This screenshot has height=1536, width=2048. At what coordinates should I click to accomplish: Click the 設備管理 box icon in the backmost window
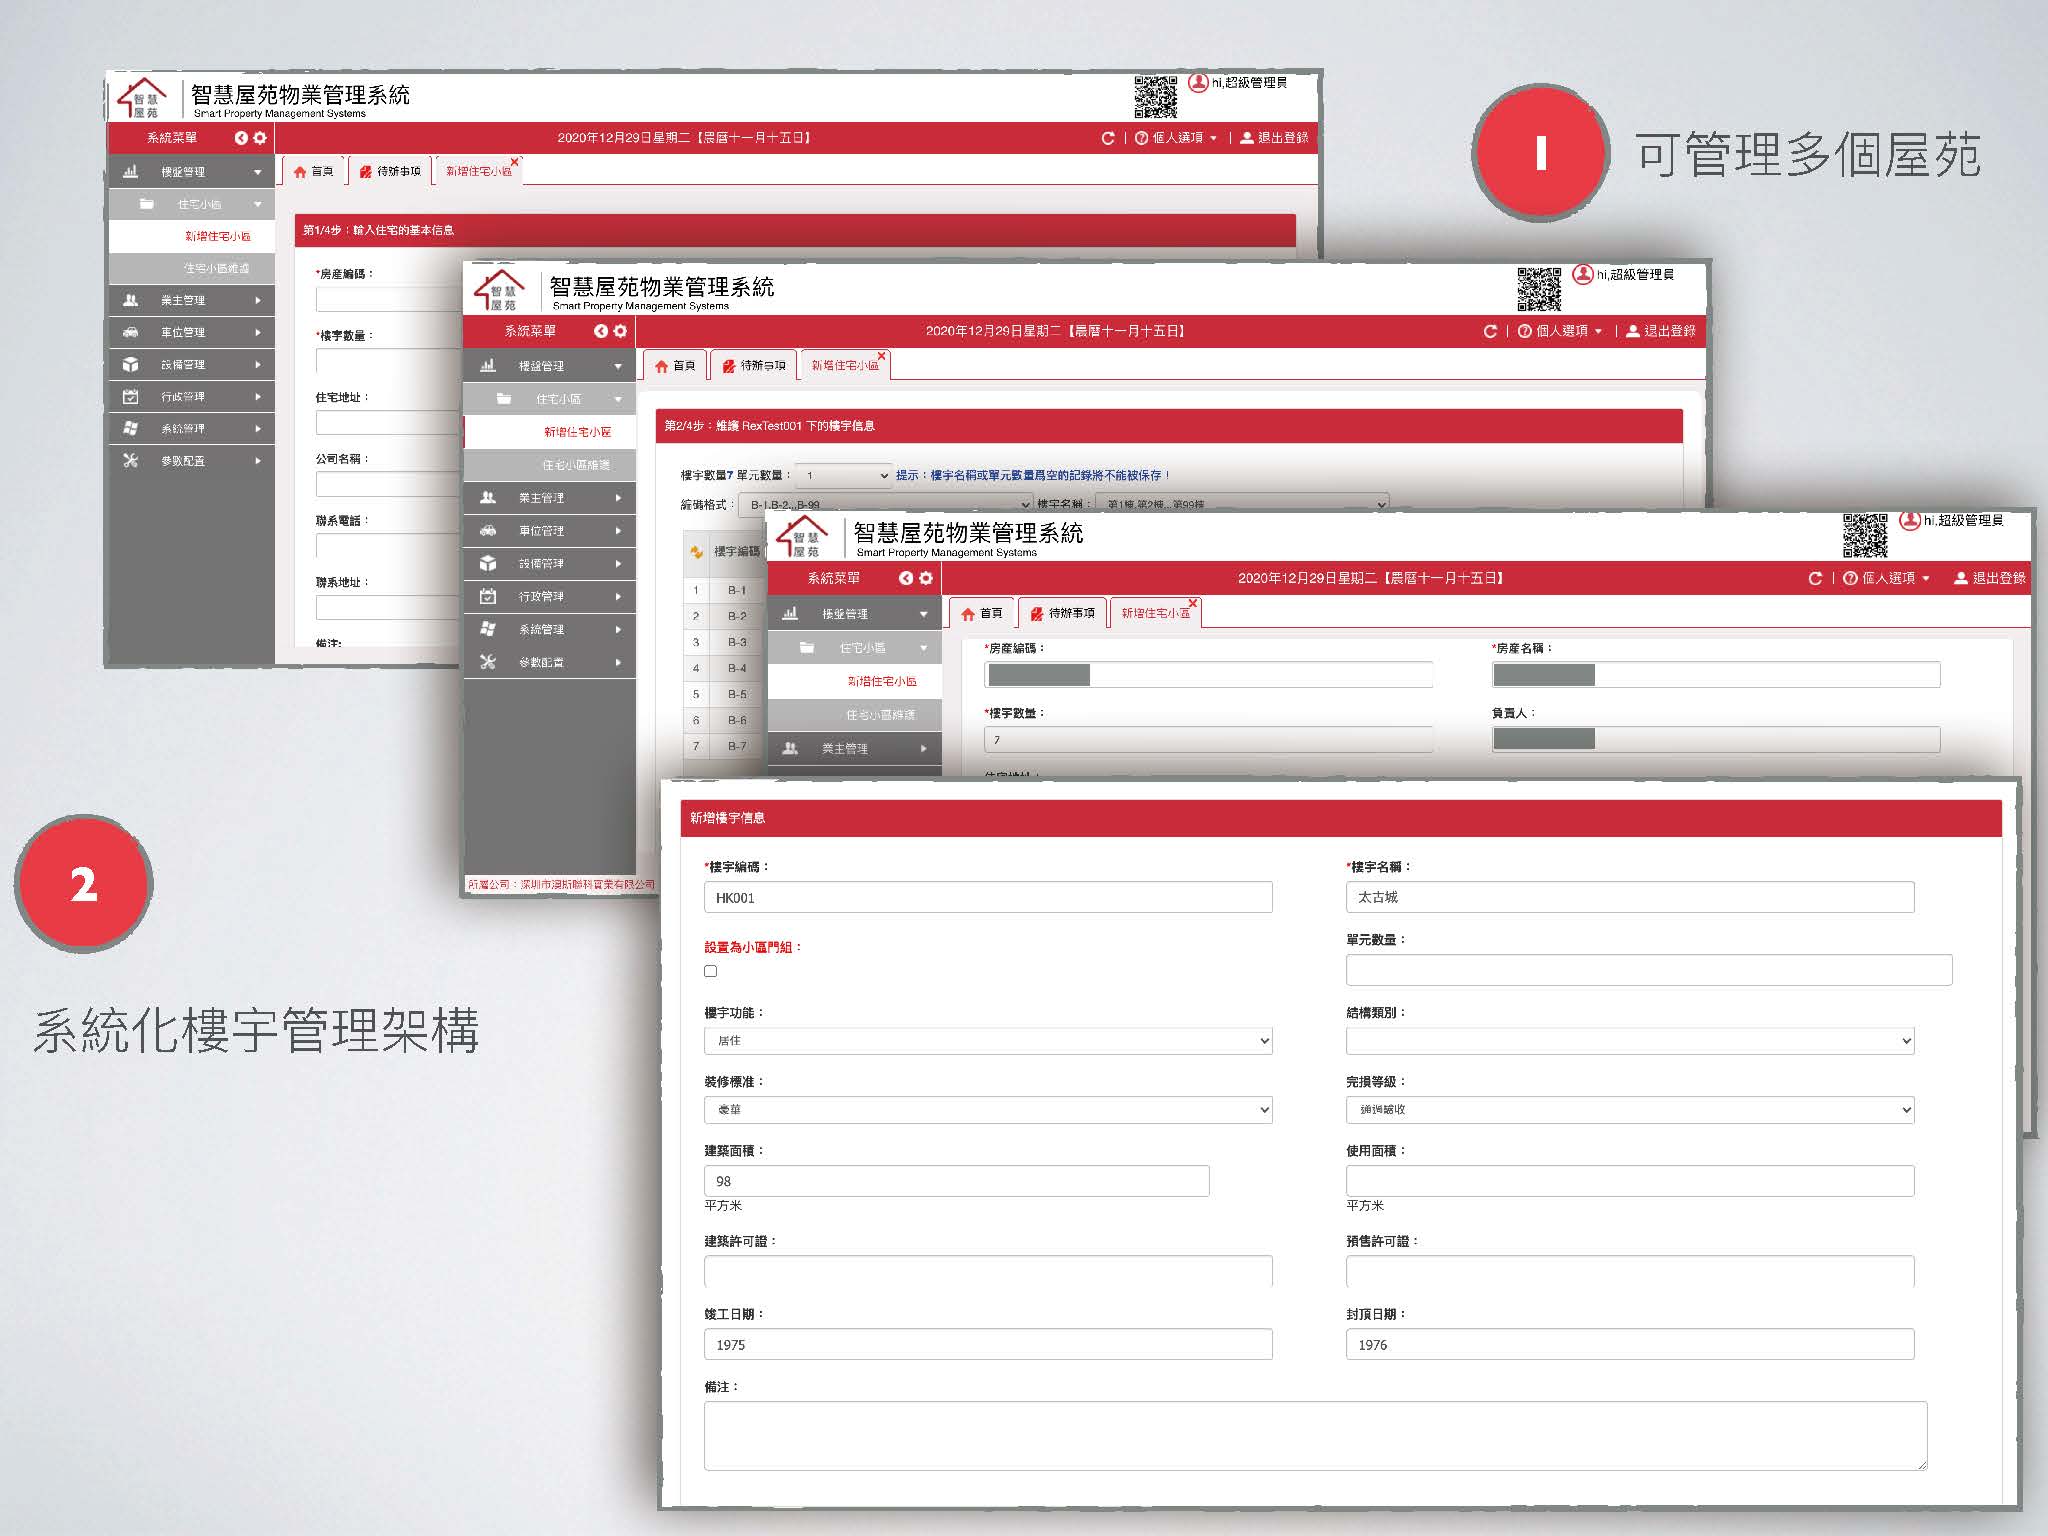130,364
